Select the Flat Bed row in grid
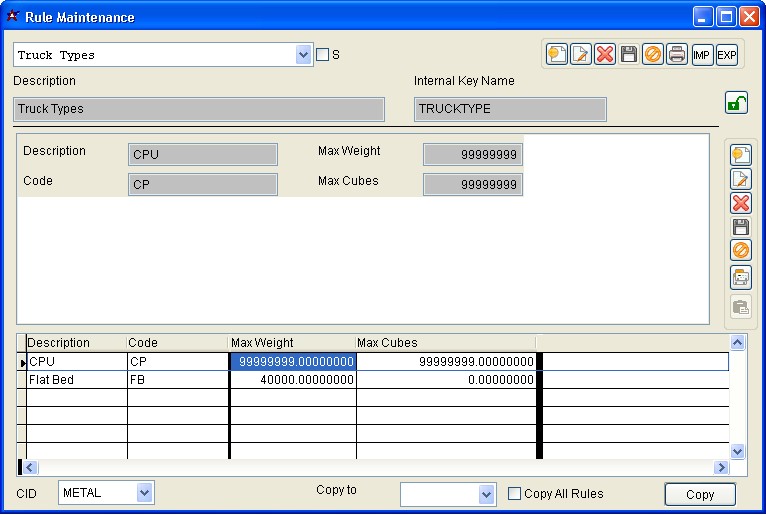Image resolution: width=766 pixels, height=515 pixels. 76,380
